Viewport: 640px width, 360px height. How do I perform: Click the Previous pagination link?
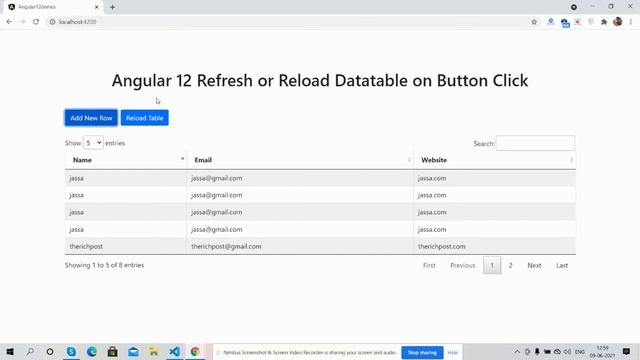pyautogui.click(x=462, y=265)
